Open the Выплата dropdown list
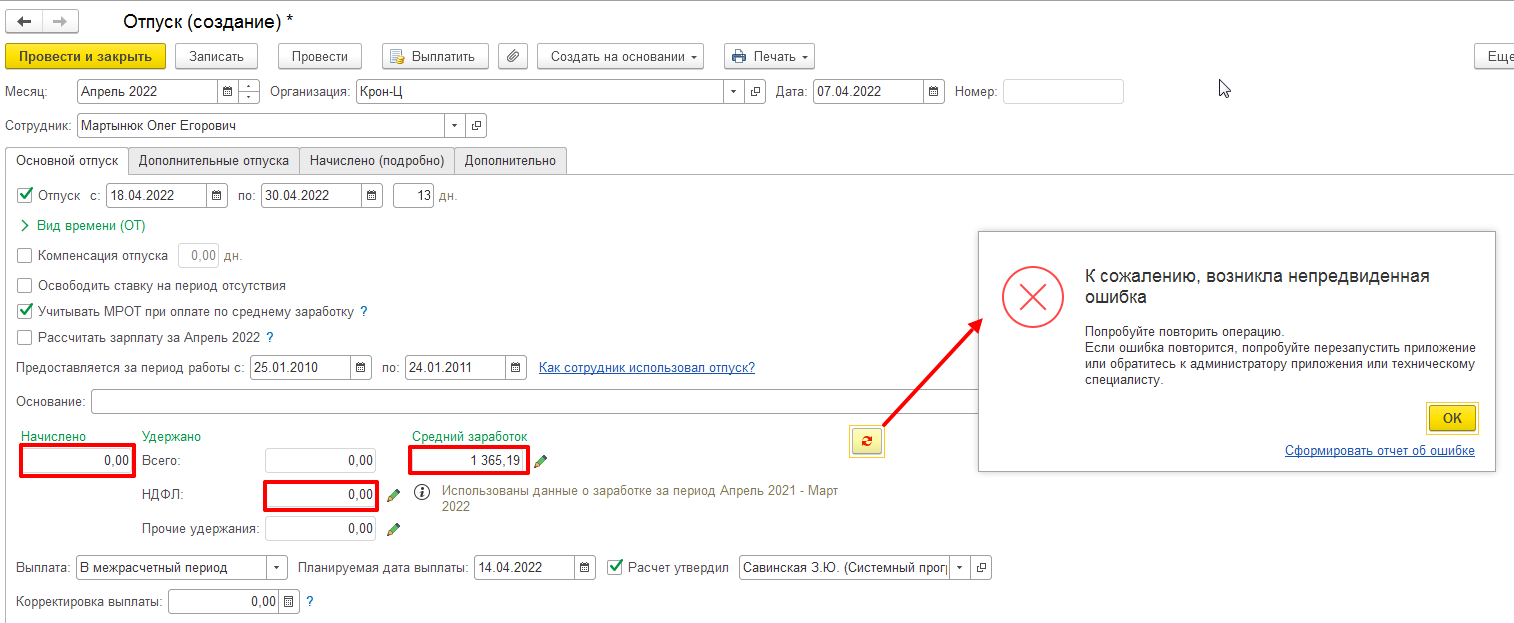 [x=276, y=568]
